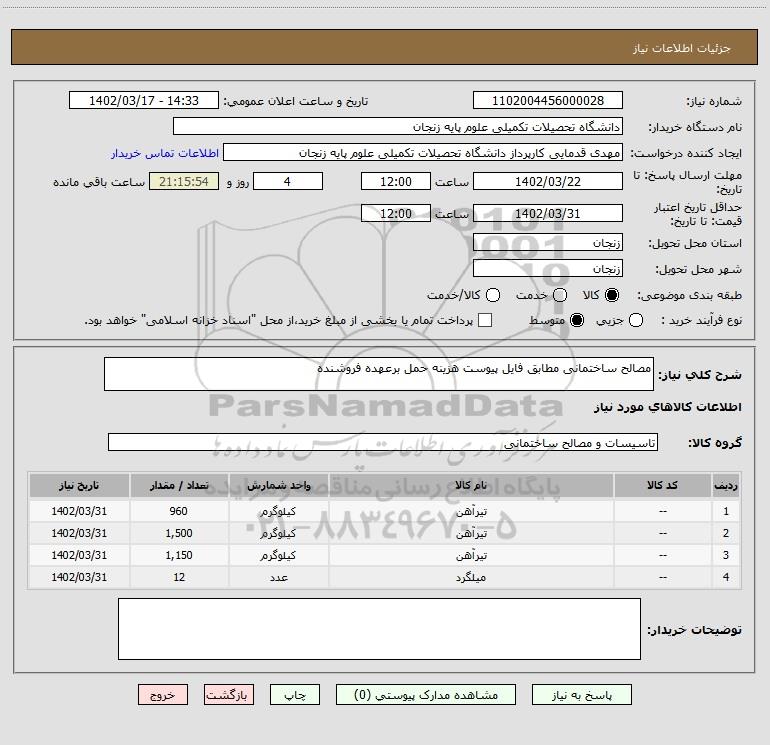Click the quantity 12 cell
Screen dimensions: 770x745
coord(179,578)
